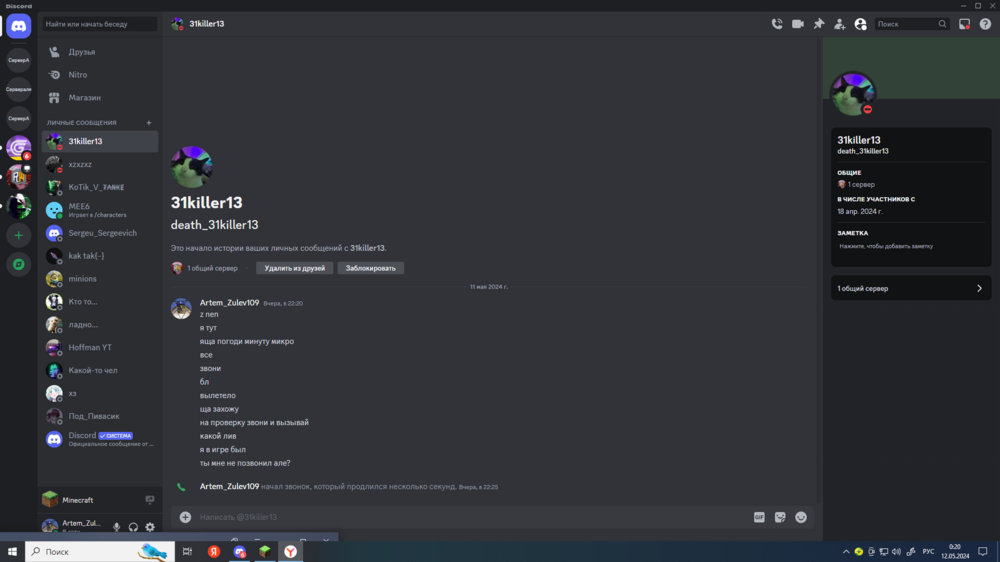Image resolution: width=1000 pixels, height=562 pixels.
Task: Open the MEE6 bot conversation
Action: (99, 210)
